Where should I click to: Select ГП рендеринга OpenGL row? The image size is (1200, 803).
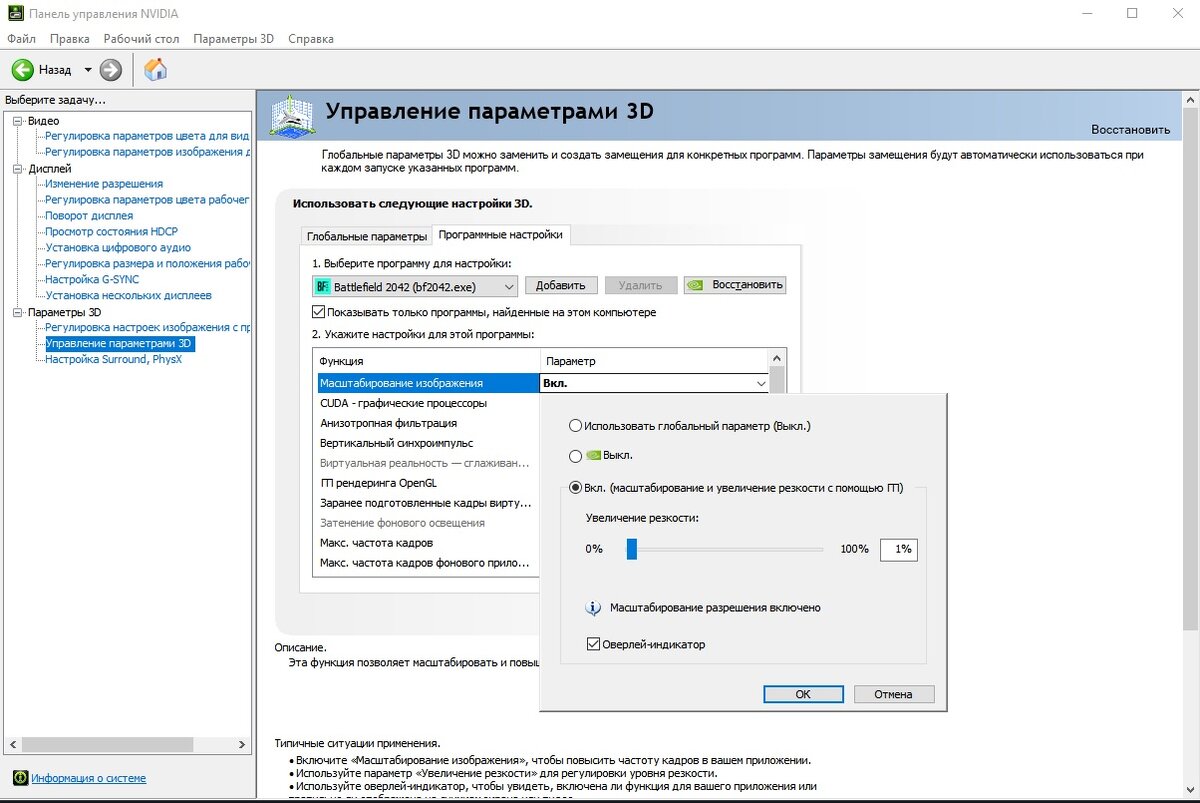point(428,483)
